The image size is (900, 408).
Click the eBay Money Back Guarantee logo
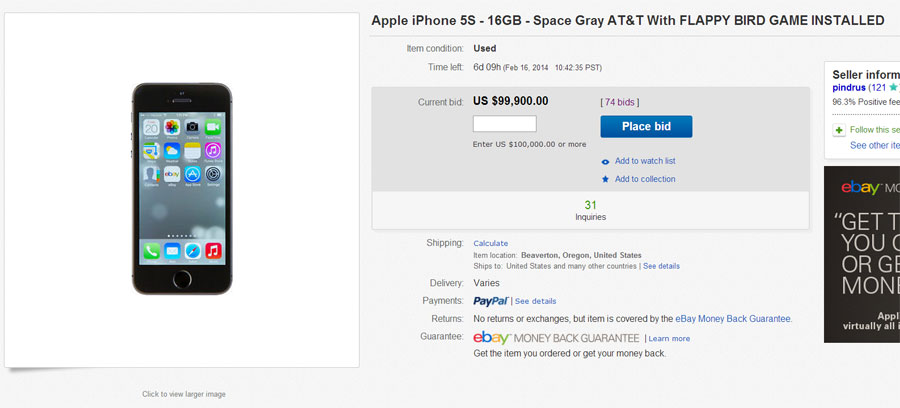(x=556, y=338)
